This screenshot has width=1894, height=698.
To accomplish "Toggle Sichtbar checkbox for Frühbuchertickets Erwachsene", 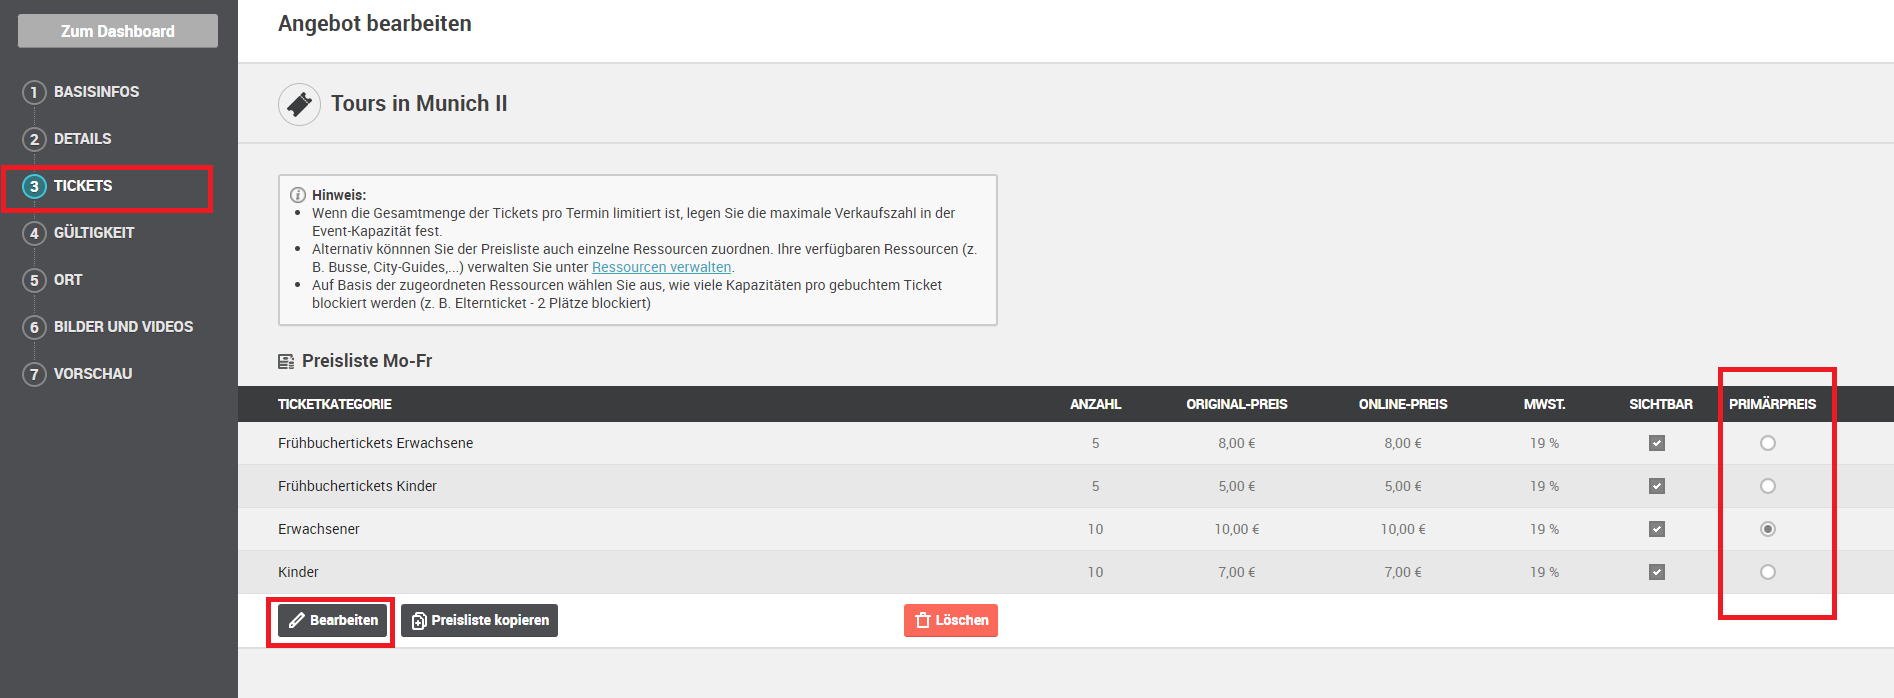I will tap(1657, 443).
